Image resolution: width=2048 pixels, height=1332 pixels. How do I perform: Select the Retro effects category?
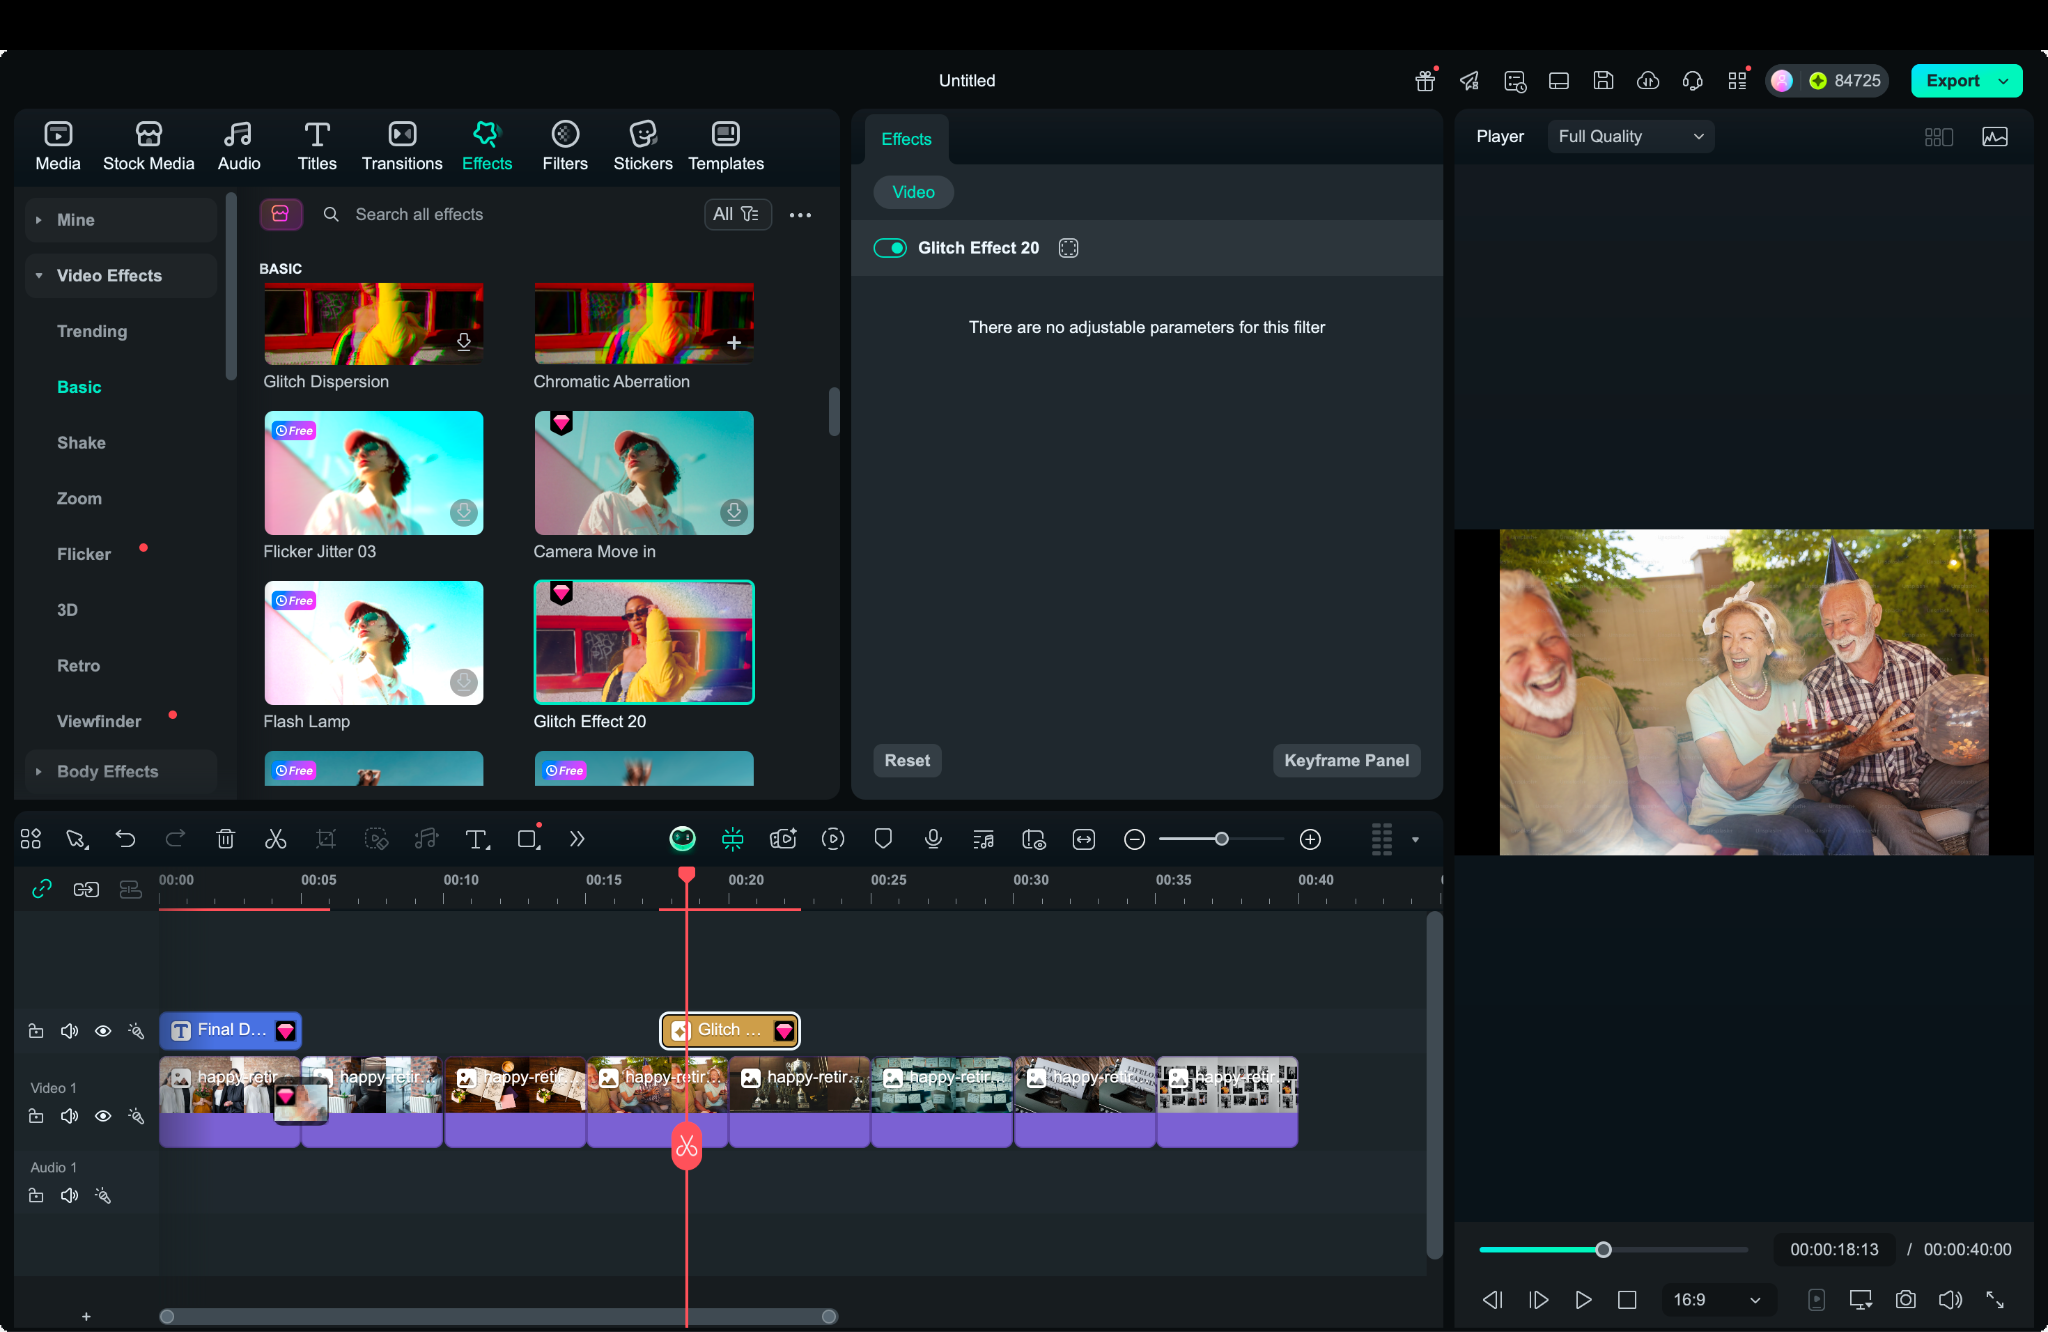tap(78, 665)
